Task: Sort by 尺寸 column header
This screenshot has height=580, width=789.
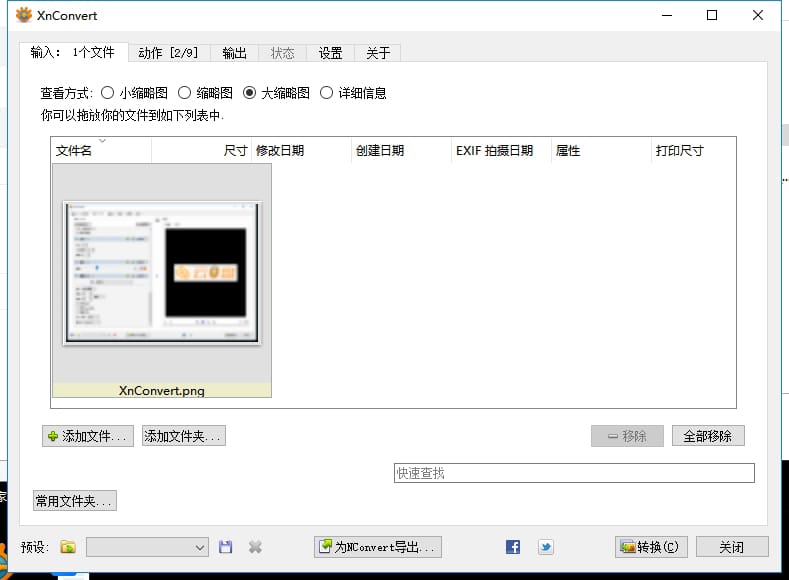Action: pos(201,150)
